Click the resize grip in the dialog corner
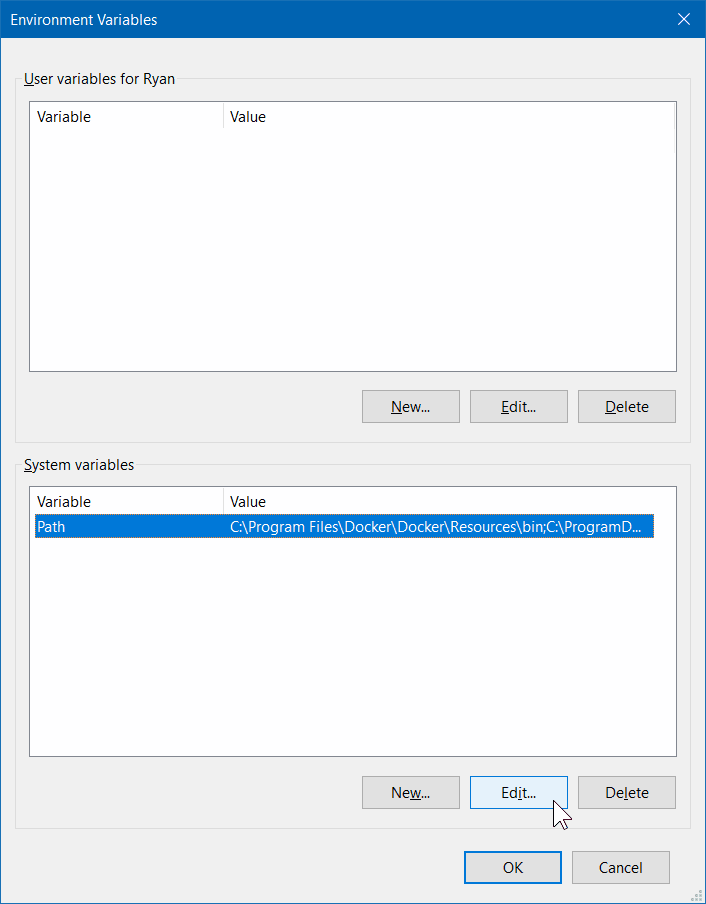This screenshot has height=904, width=706. click(x=695, y=894)
